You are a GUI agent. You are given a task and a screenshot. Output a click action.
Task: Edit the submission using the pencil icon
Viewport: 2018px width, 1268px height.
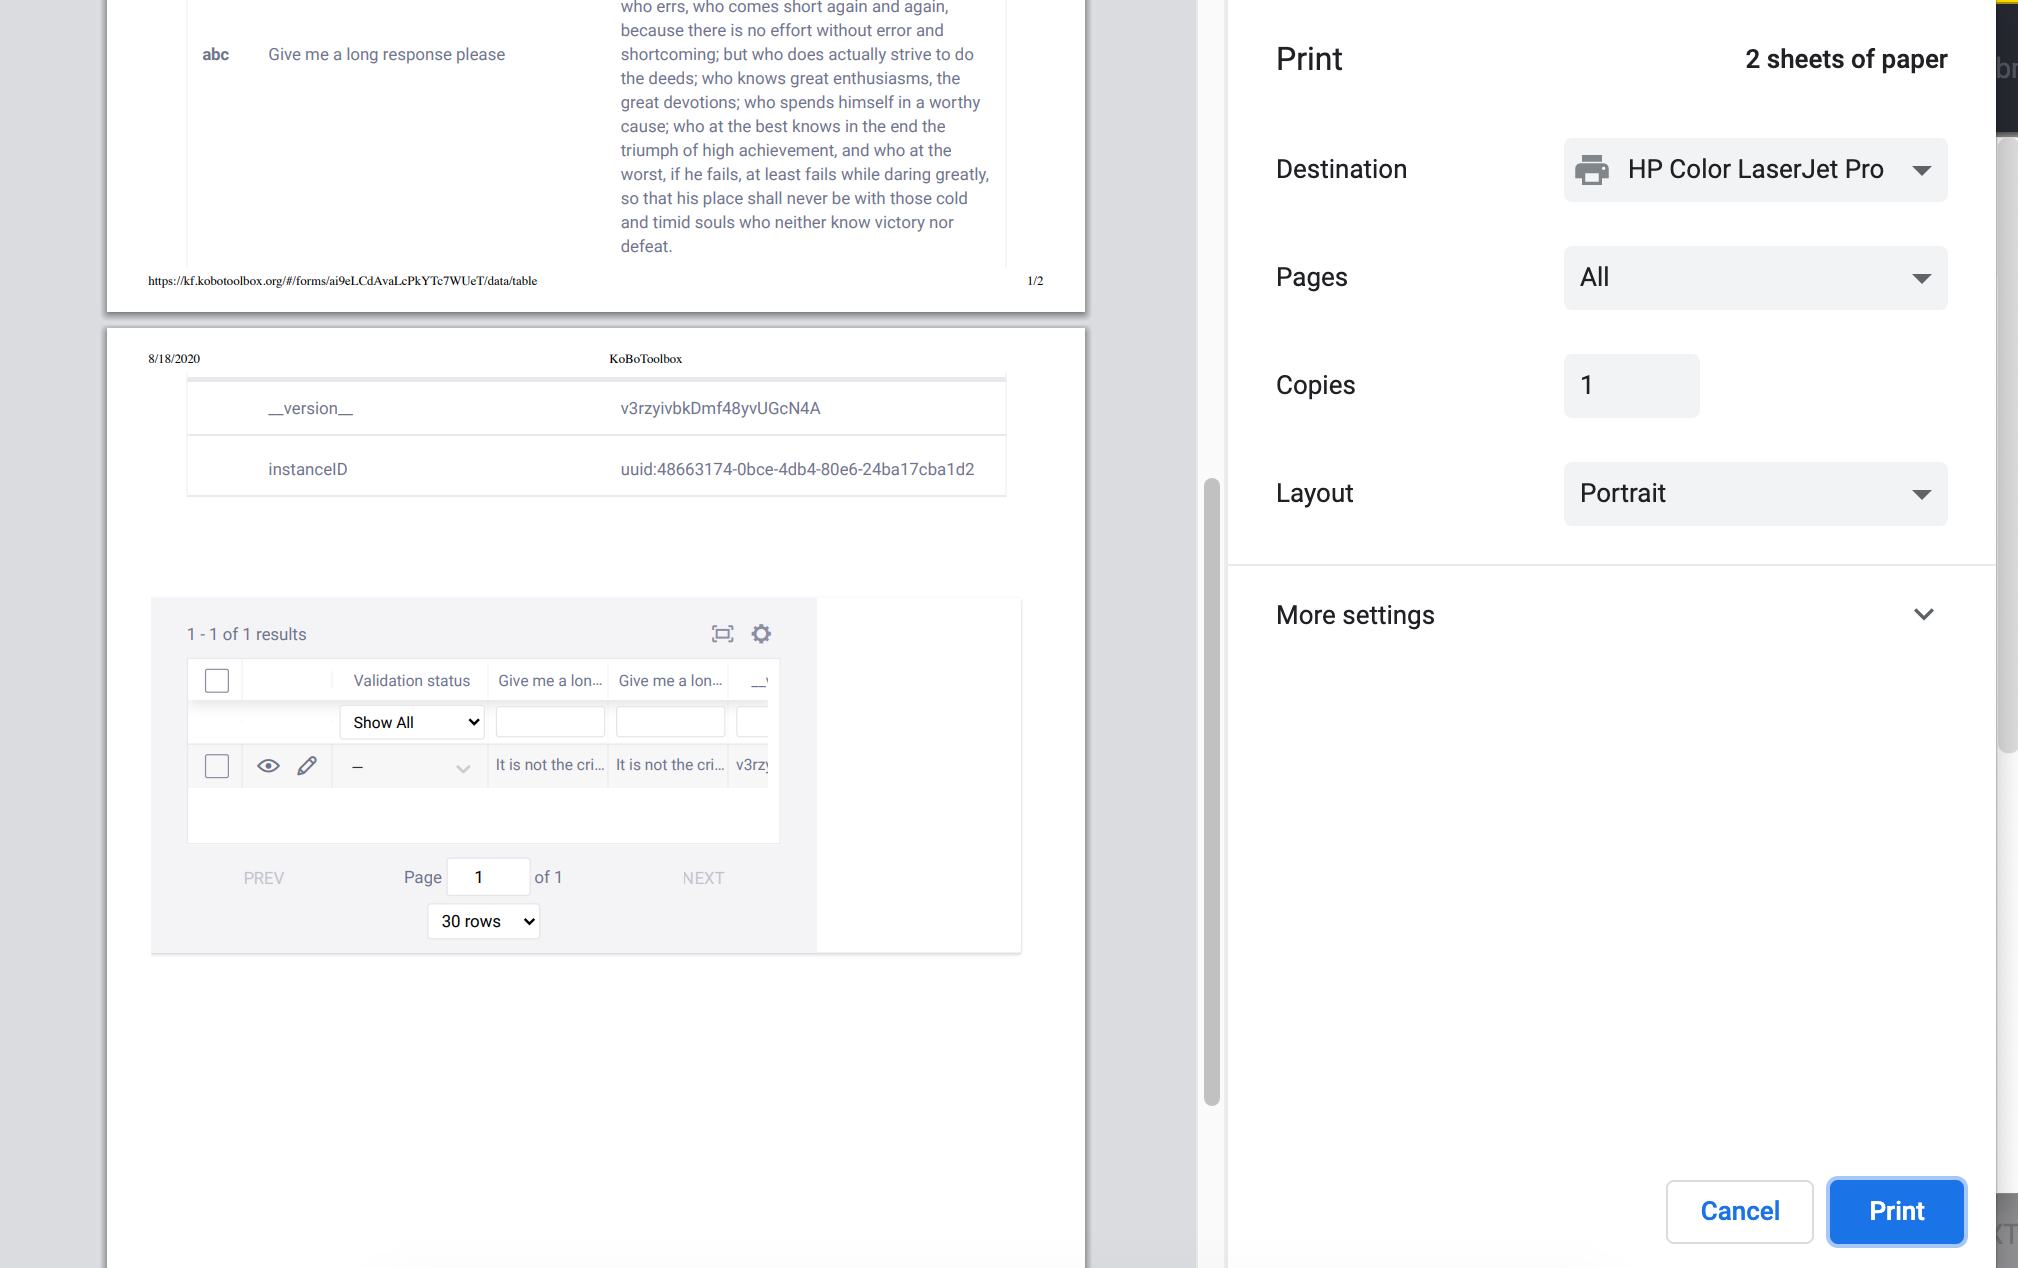(307, 765)
